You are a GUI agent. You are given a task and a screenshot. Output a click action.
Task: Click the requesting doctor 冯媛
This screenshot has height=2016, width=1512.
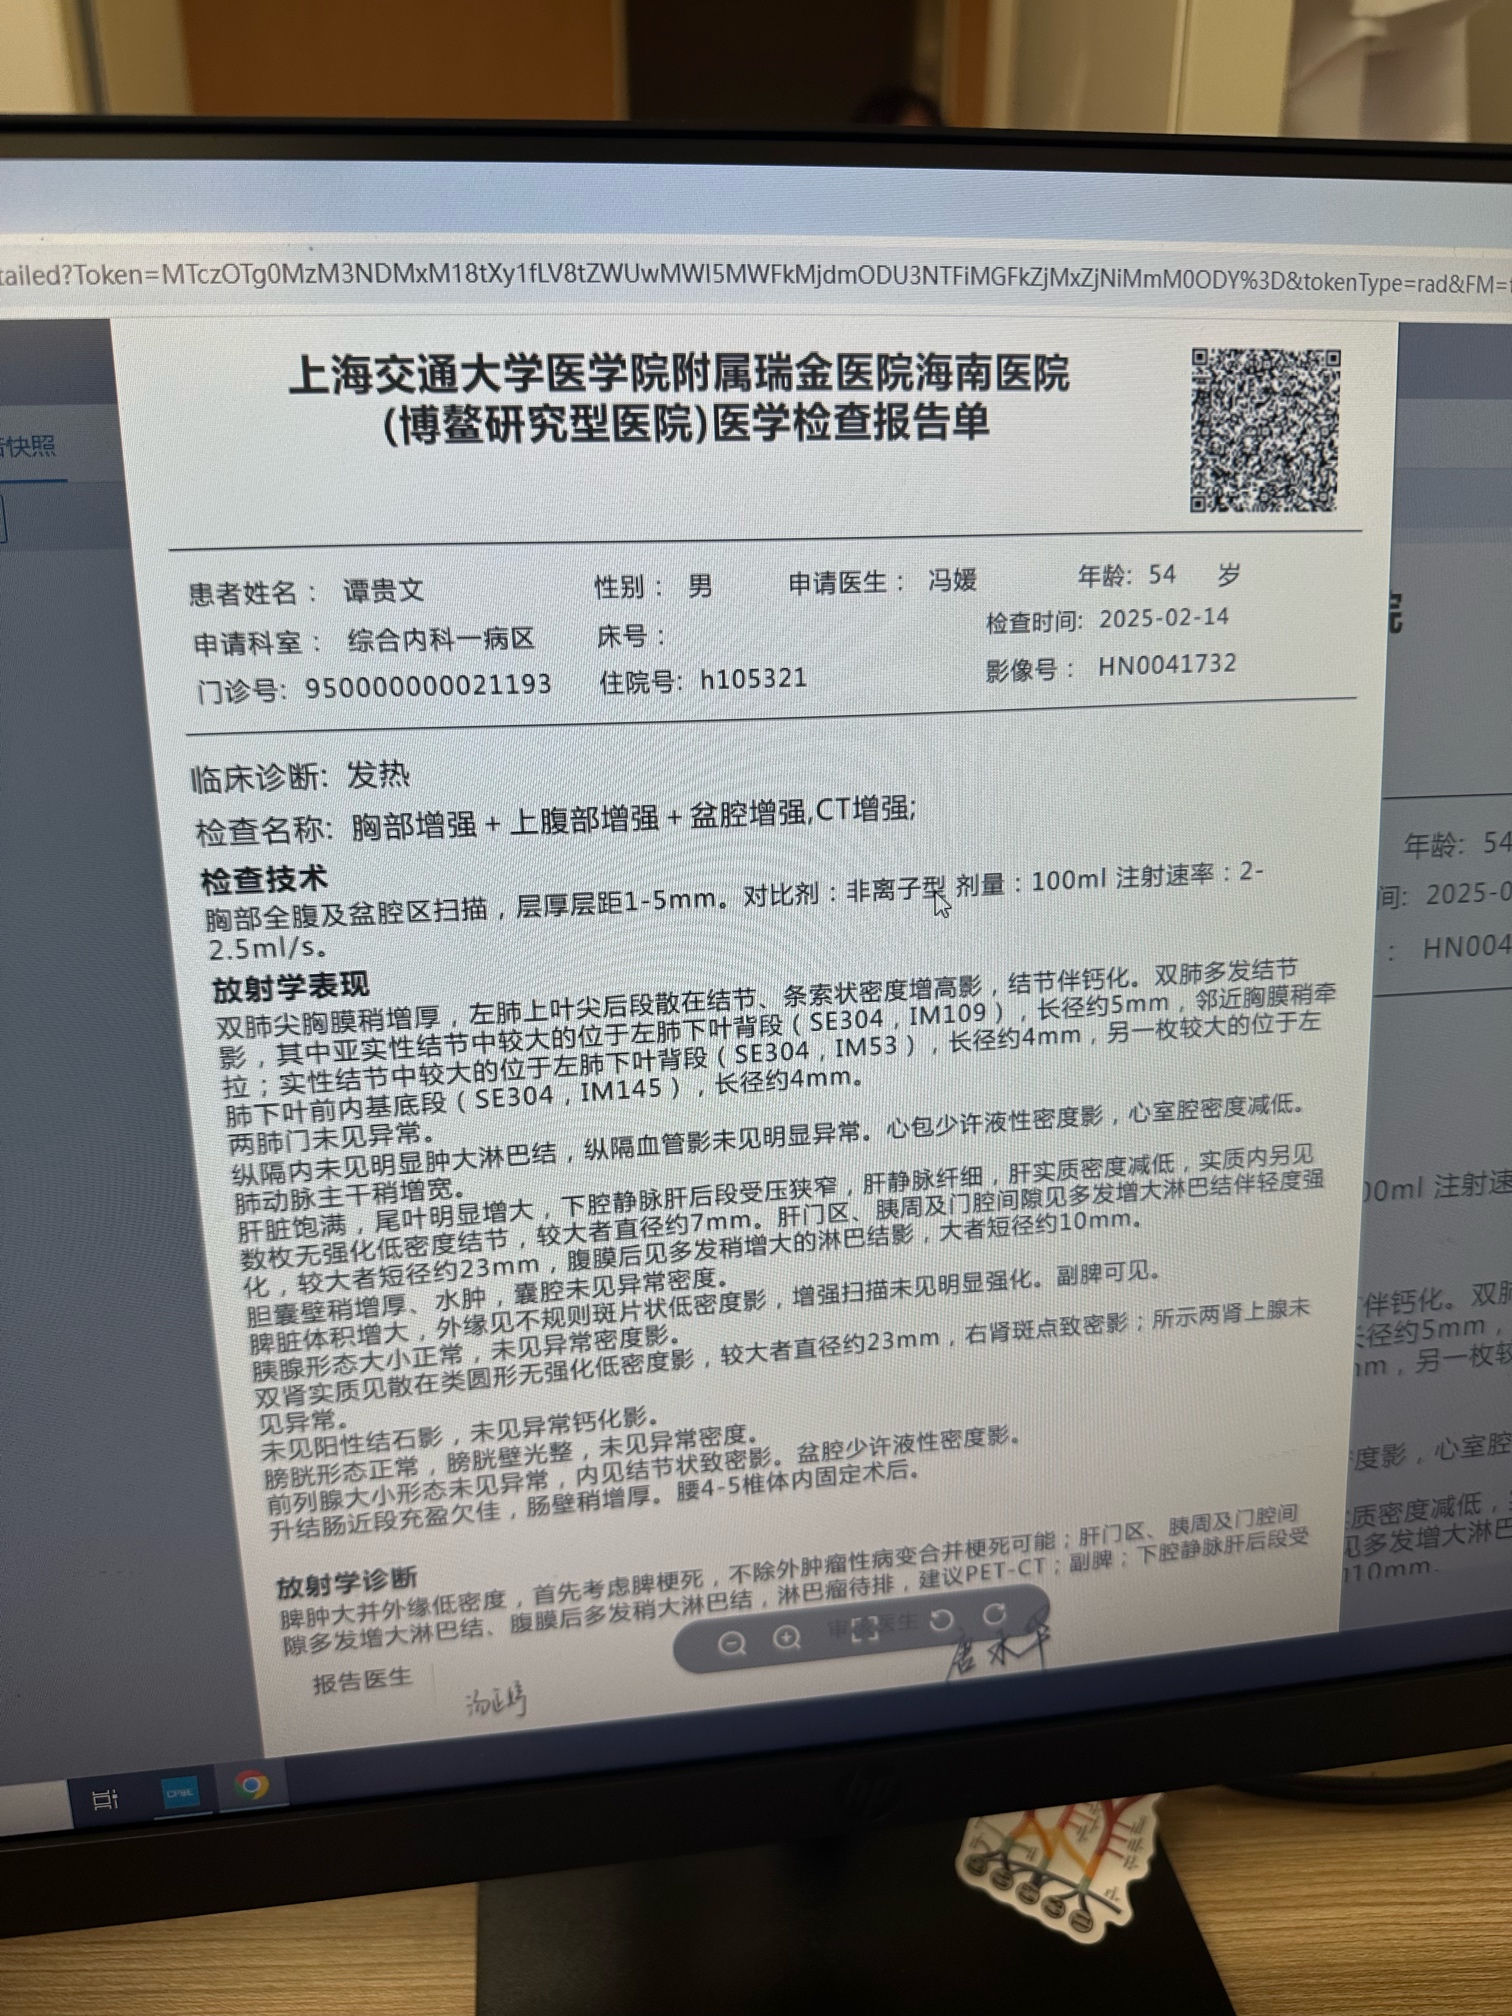click(x=952, y=580)
